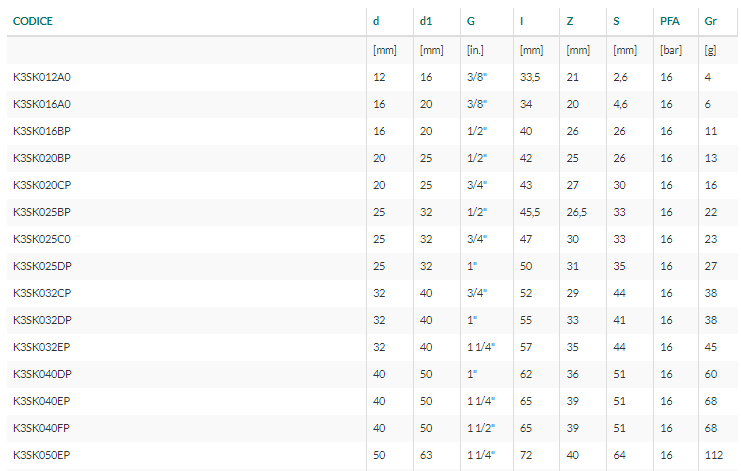Select the 33,5 length value
The image size is (741, 471).
click(x=530, y=77)
